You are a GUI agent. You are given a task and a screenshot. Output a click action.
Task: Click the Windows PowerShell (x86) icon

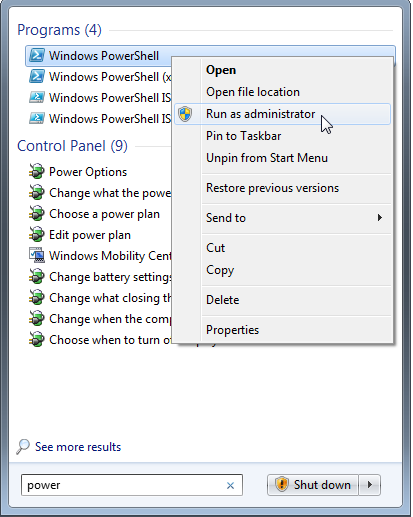click(36, 77)
